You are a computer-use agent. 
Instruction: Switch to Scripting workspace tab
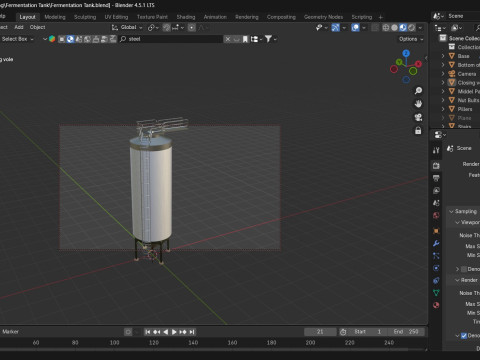[x=362, y=17]
